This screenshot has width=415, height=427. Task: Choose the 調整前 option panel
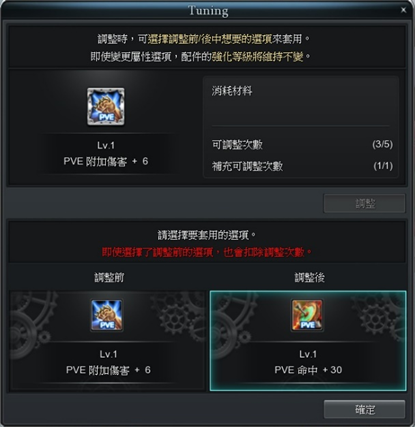point(107,341)
